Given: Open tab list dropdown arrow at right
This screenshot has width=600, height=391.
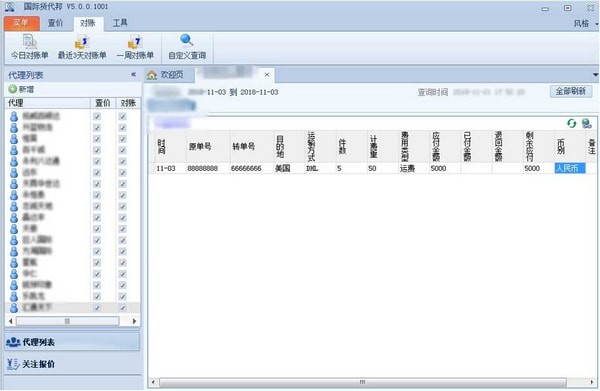Looking at the screenshot, I should click(595, 75).
